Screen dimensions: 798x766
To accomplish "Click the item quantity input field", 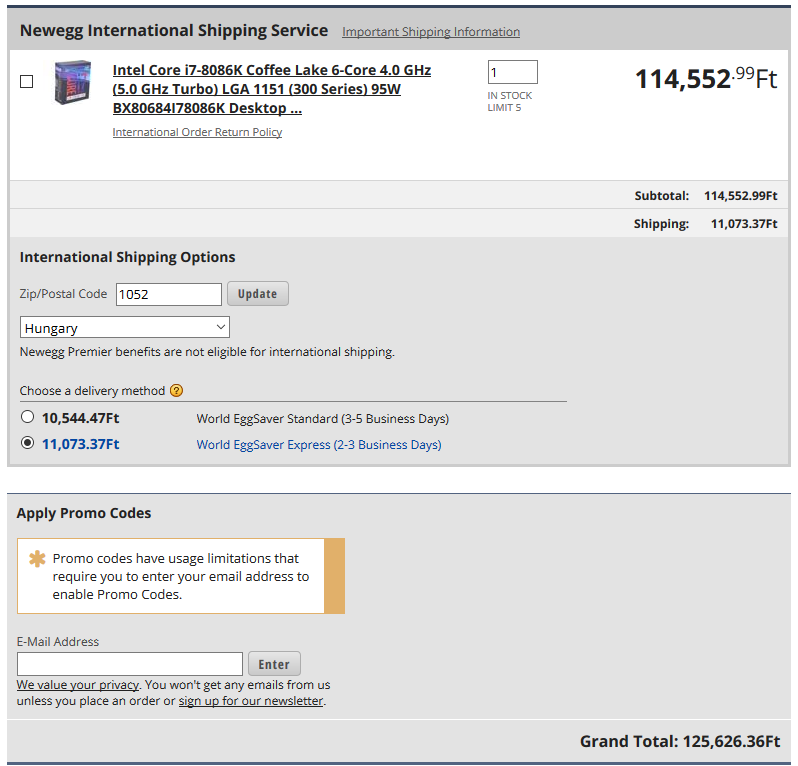I will [x=512, y=72].
